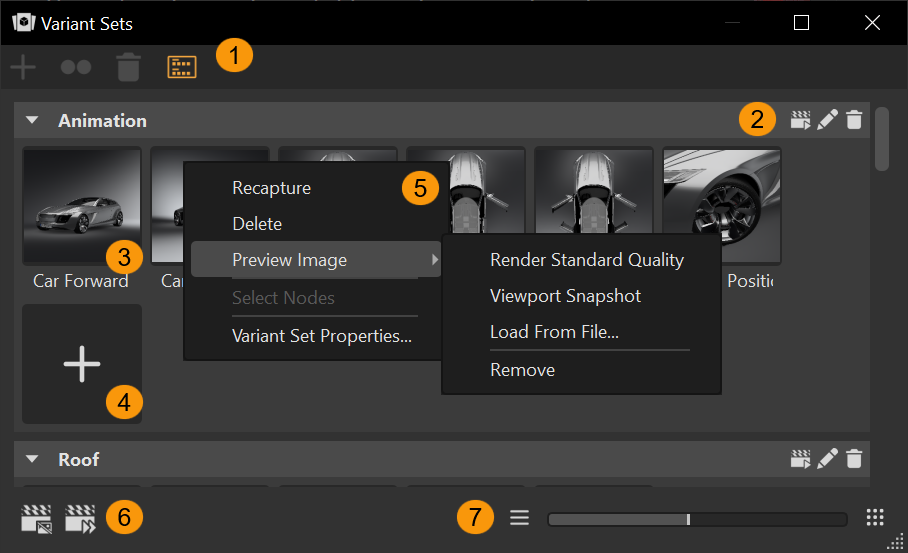Click the clapperboard icon in the Animation header
The height and width of the screenshot is (553, 908).
pos(800,120)
